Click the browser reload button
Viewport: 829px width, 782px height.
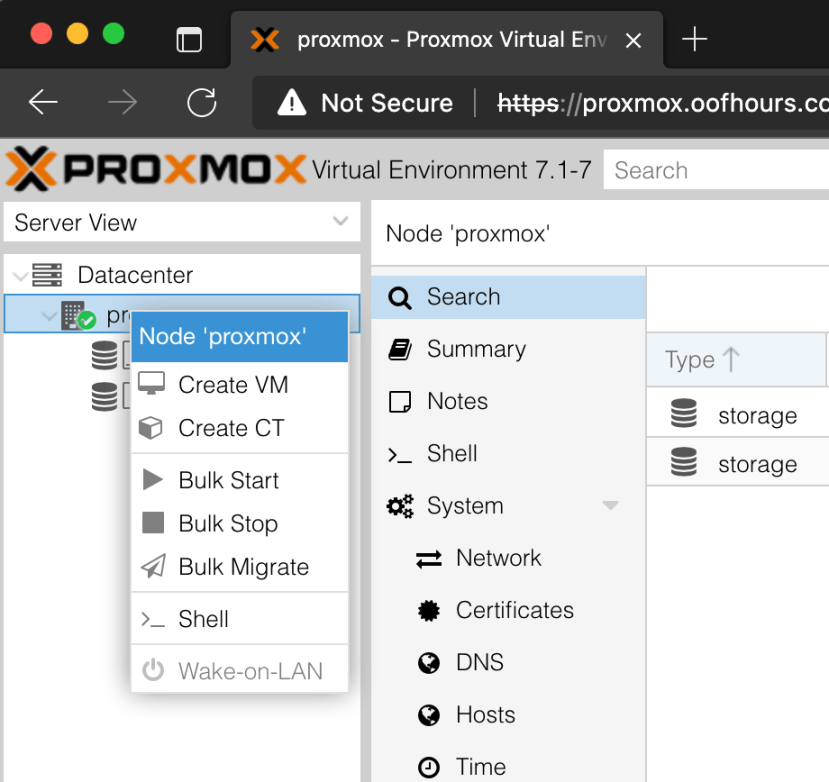tap(202, 102)
